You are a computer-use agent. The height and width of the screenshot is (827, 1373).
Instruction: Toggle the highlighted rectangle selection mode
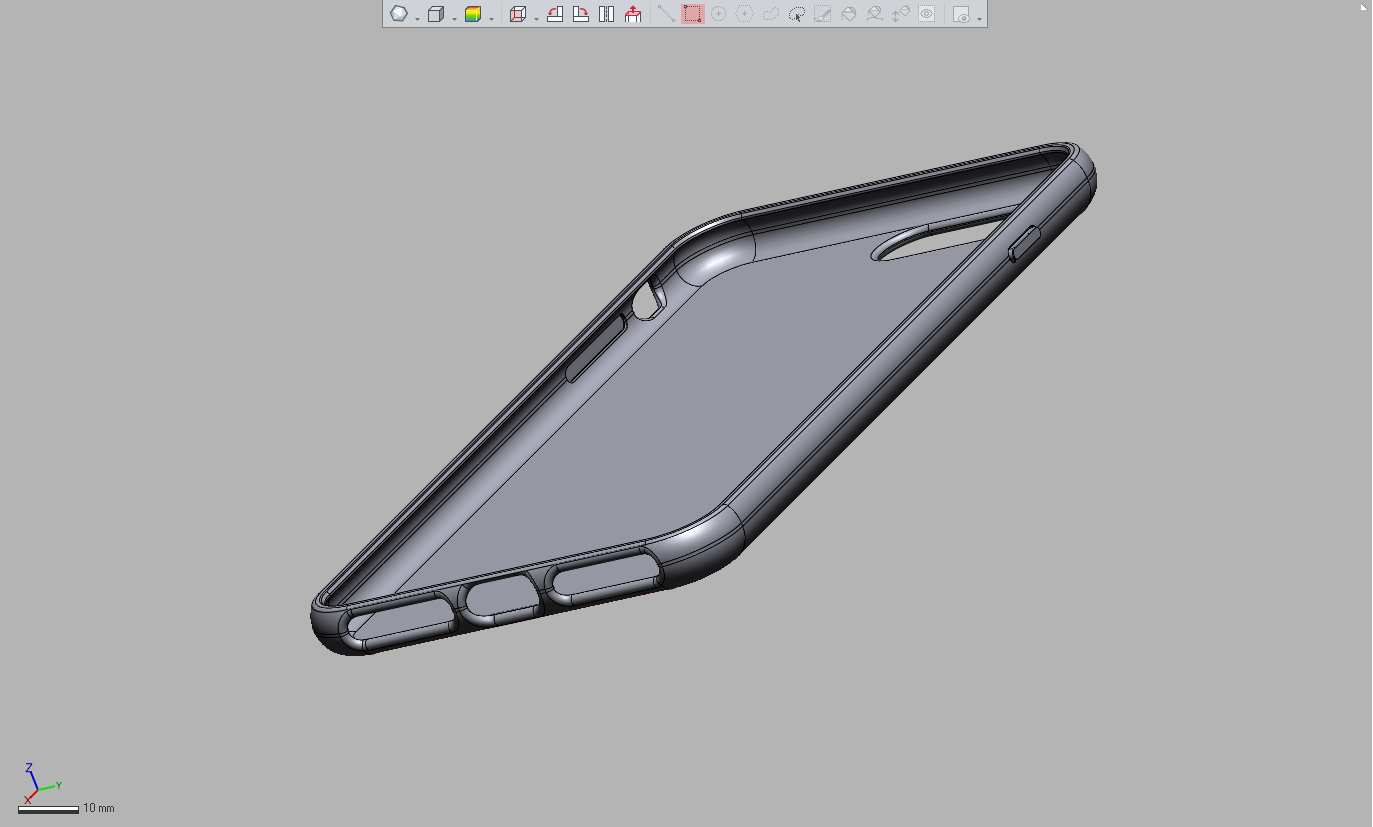pyautogui.click(x=692, y=14)
